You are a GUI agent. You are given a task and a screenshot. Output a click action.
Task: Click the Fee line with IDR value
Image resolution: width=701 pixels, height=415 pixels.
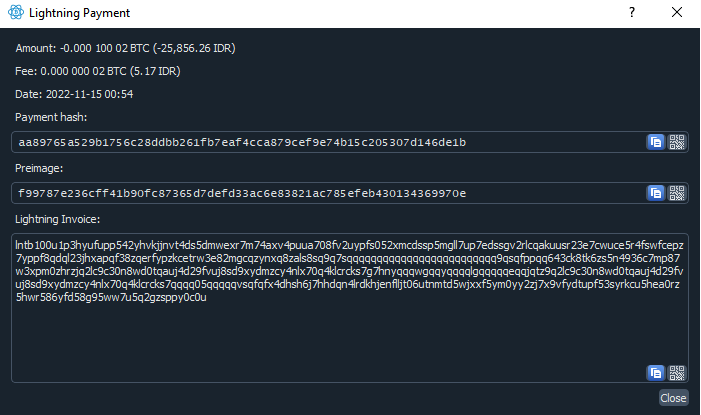(98, 71)
